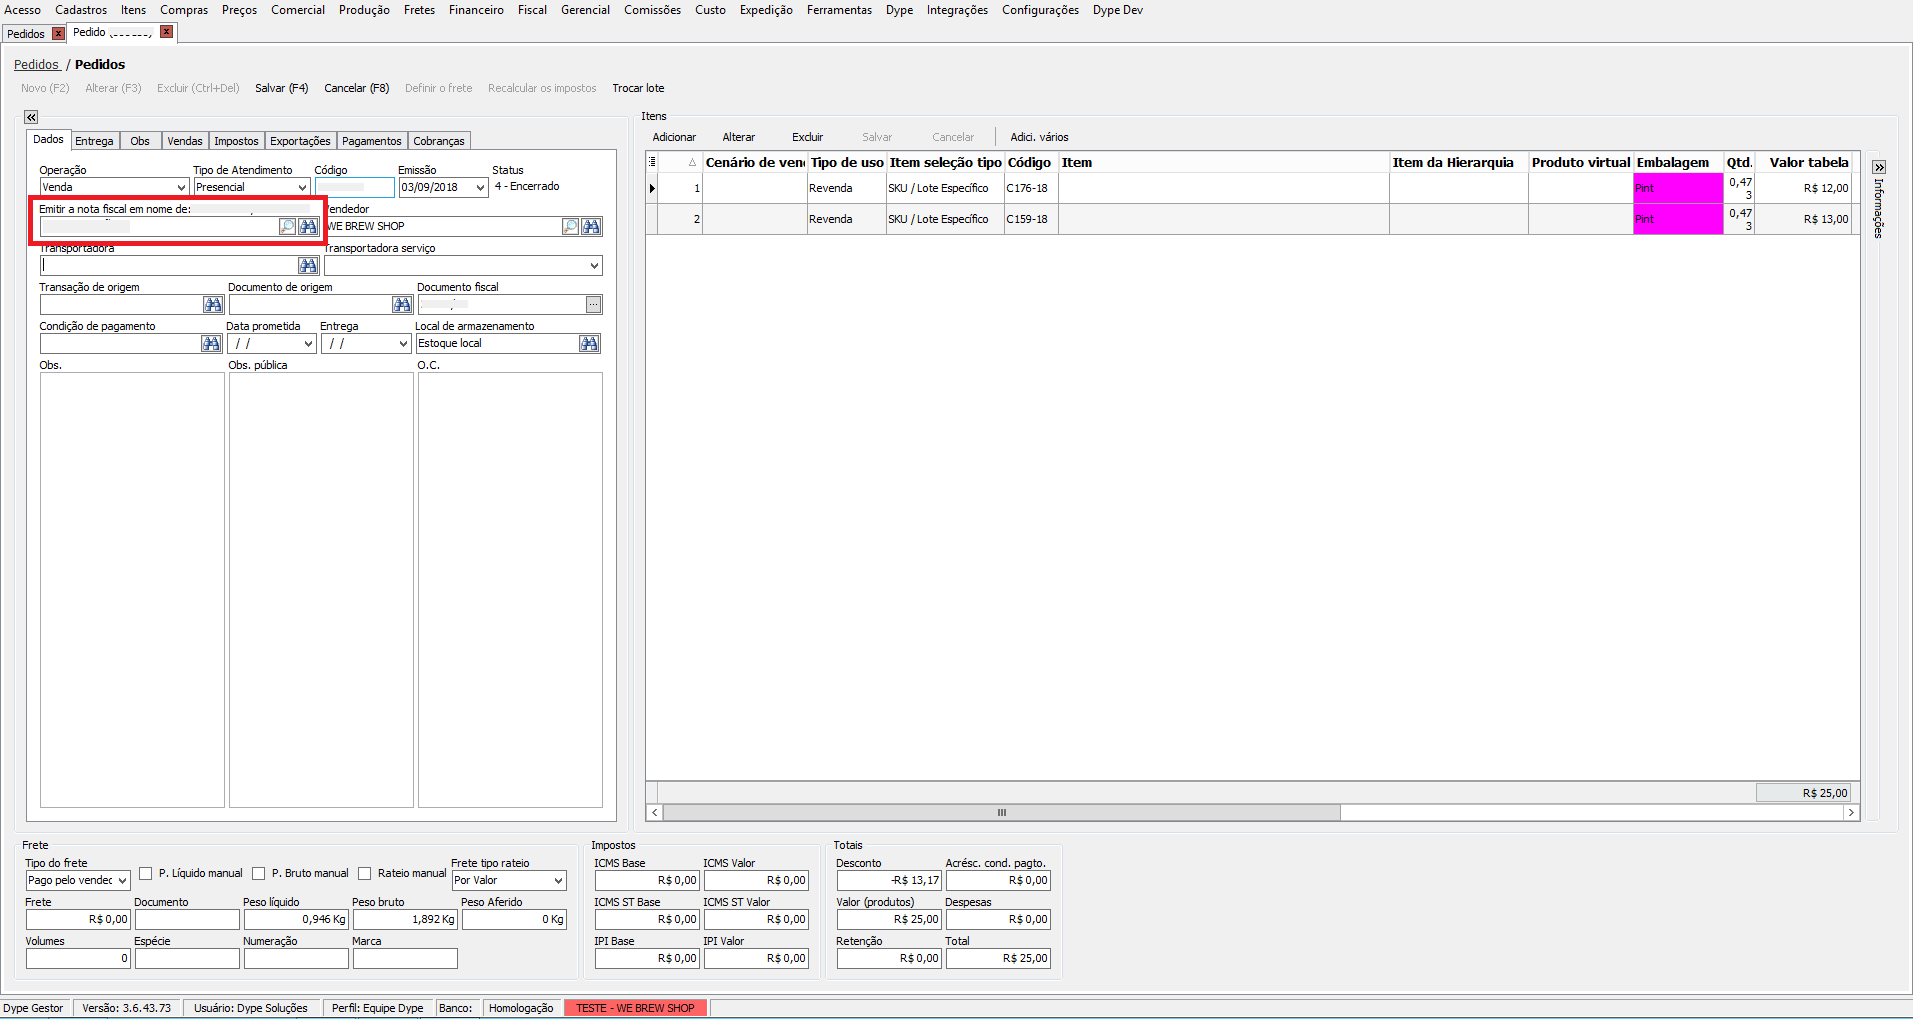Click the Homologação status bar entry
This screenshot has width=1913, height=1019.
click(521, 1008)
